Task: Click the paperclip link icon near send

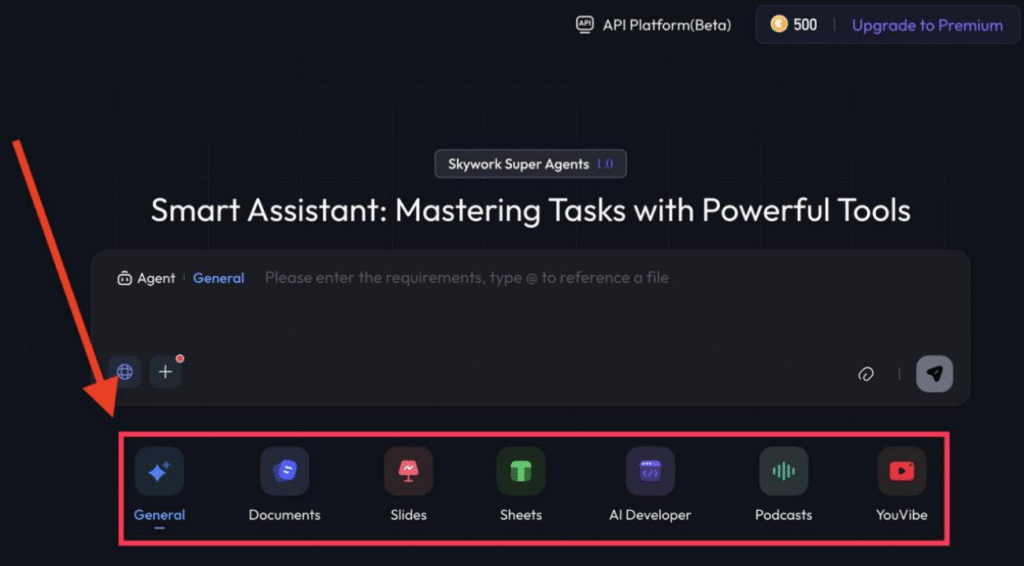Action: (866, 374)
